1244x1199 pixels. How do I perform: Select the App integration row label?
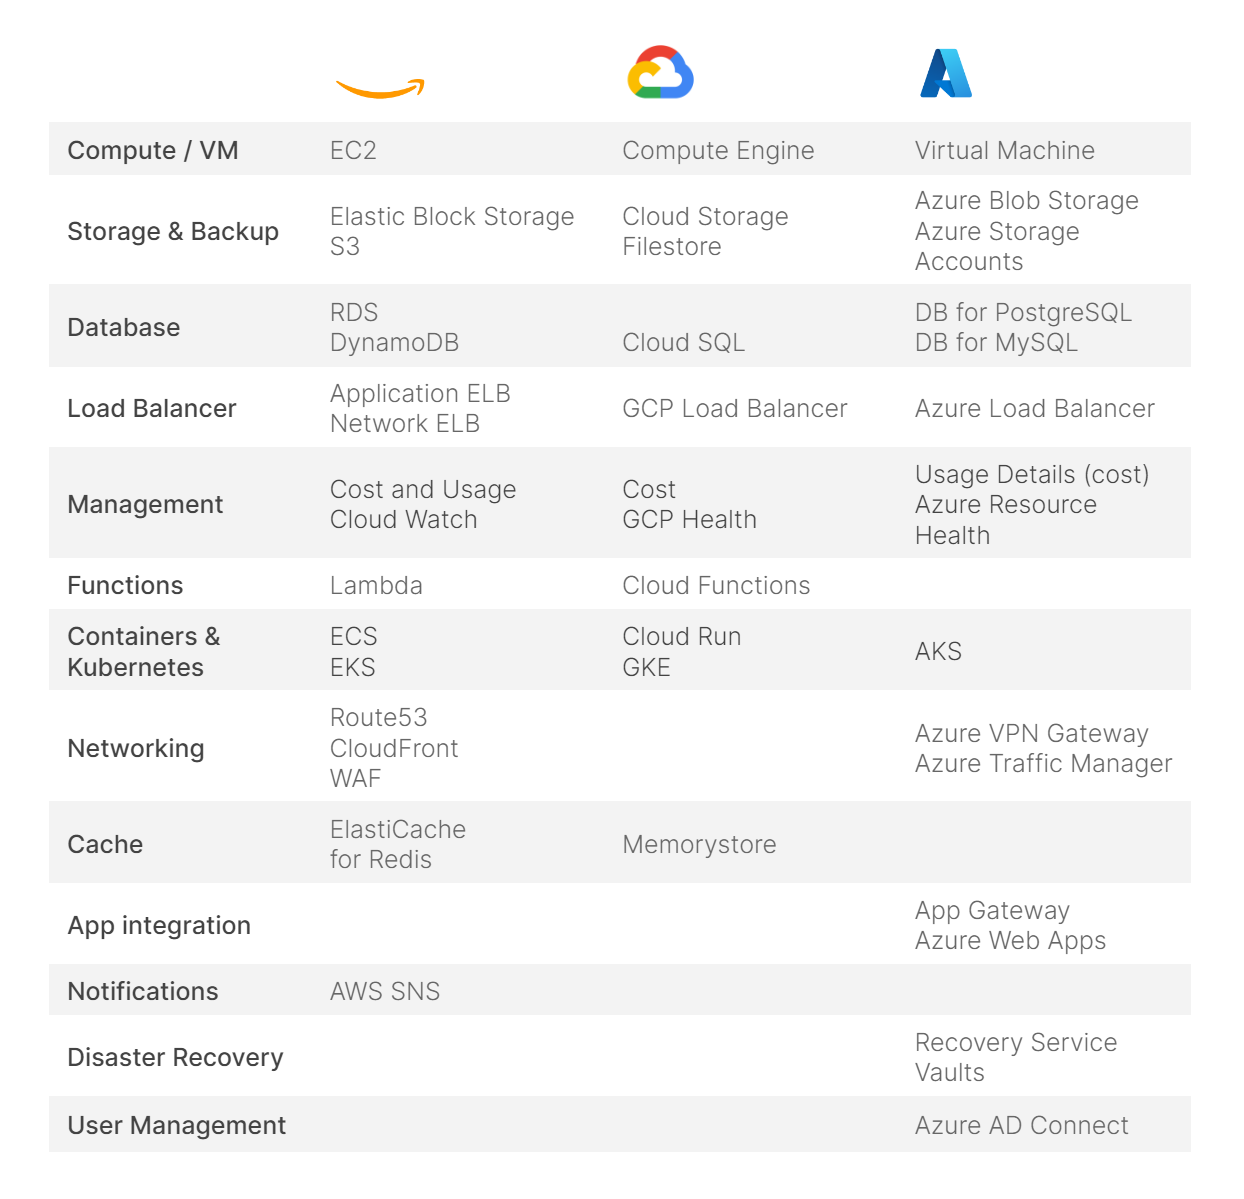159,925
